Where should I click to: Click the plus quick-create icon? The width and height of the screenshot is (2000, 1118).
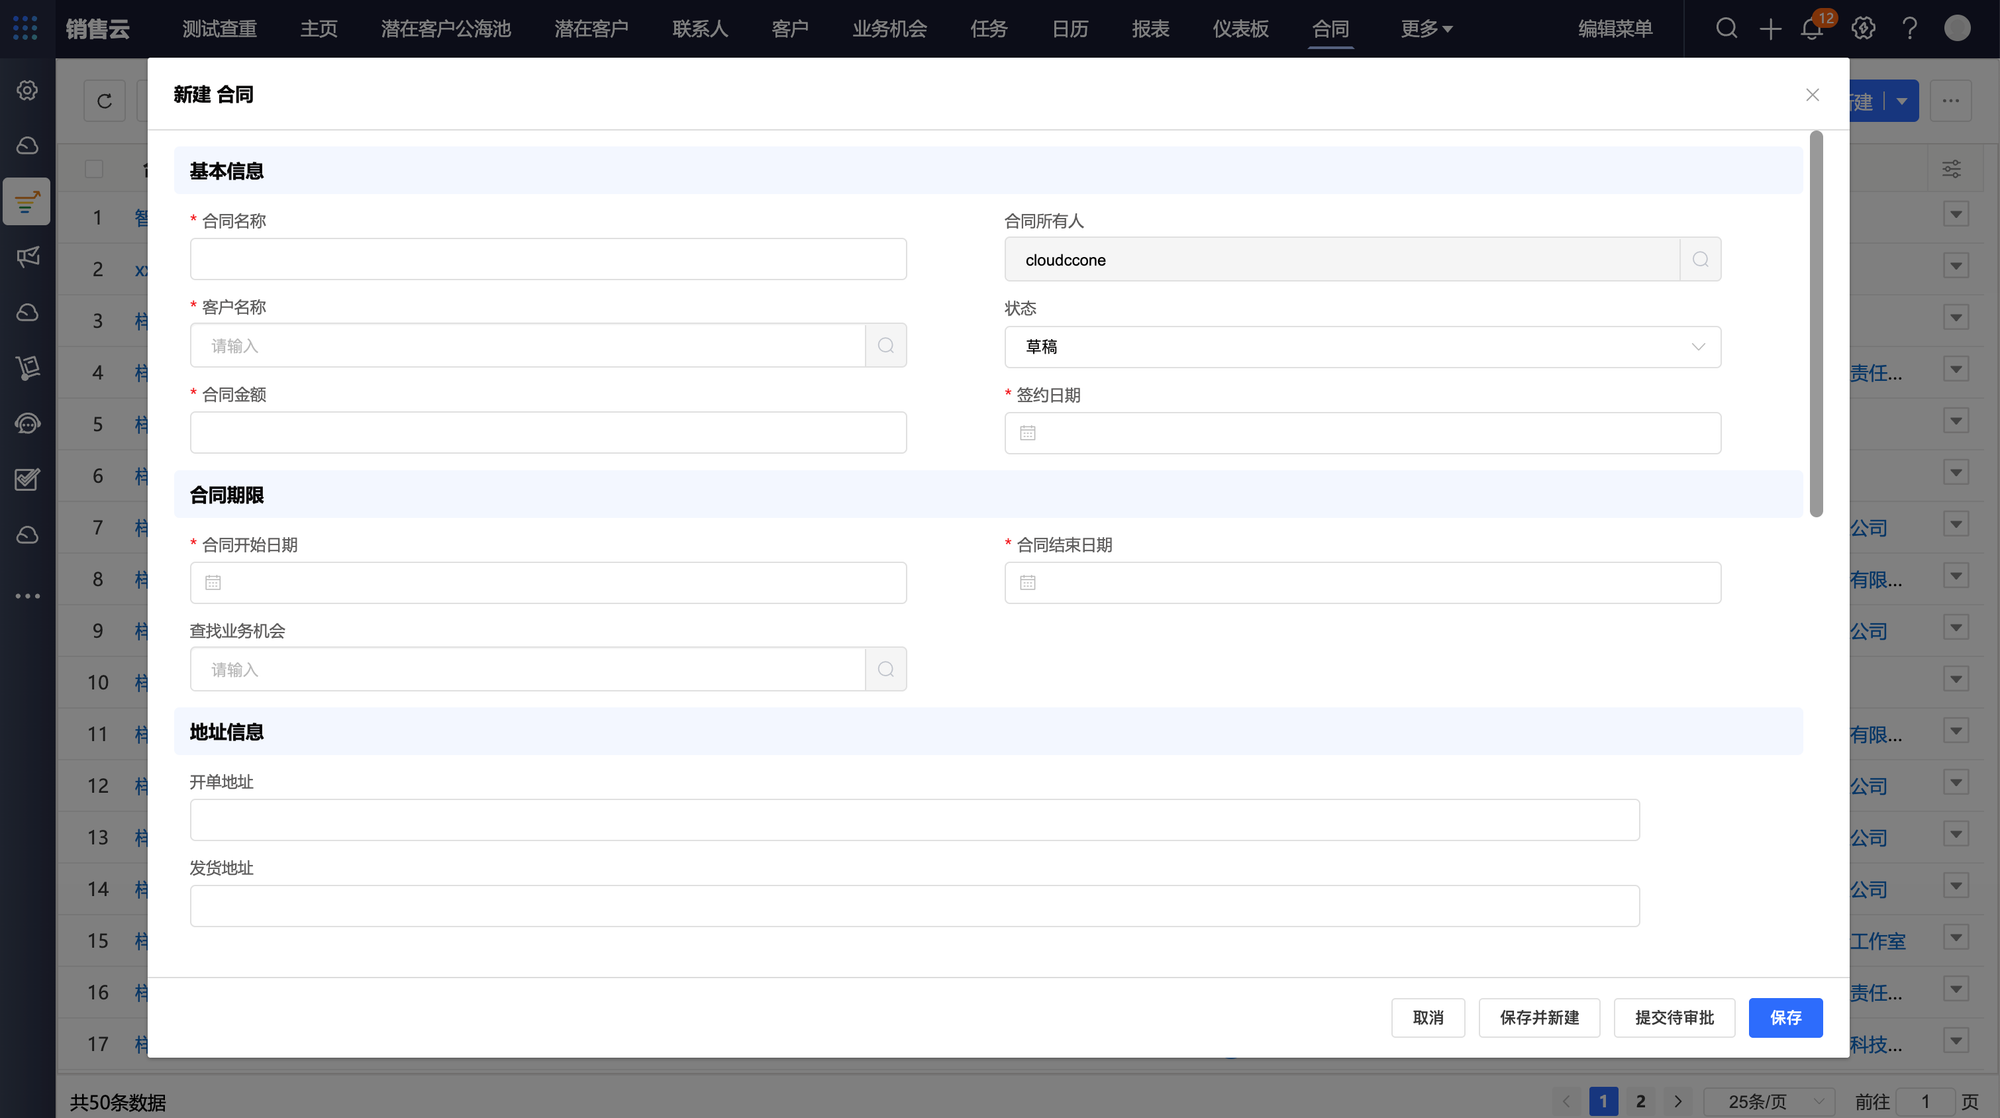1770,28
